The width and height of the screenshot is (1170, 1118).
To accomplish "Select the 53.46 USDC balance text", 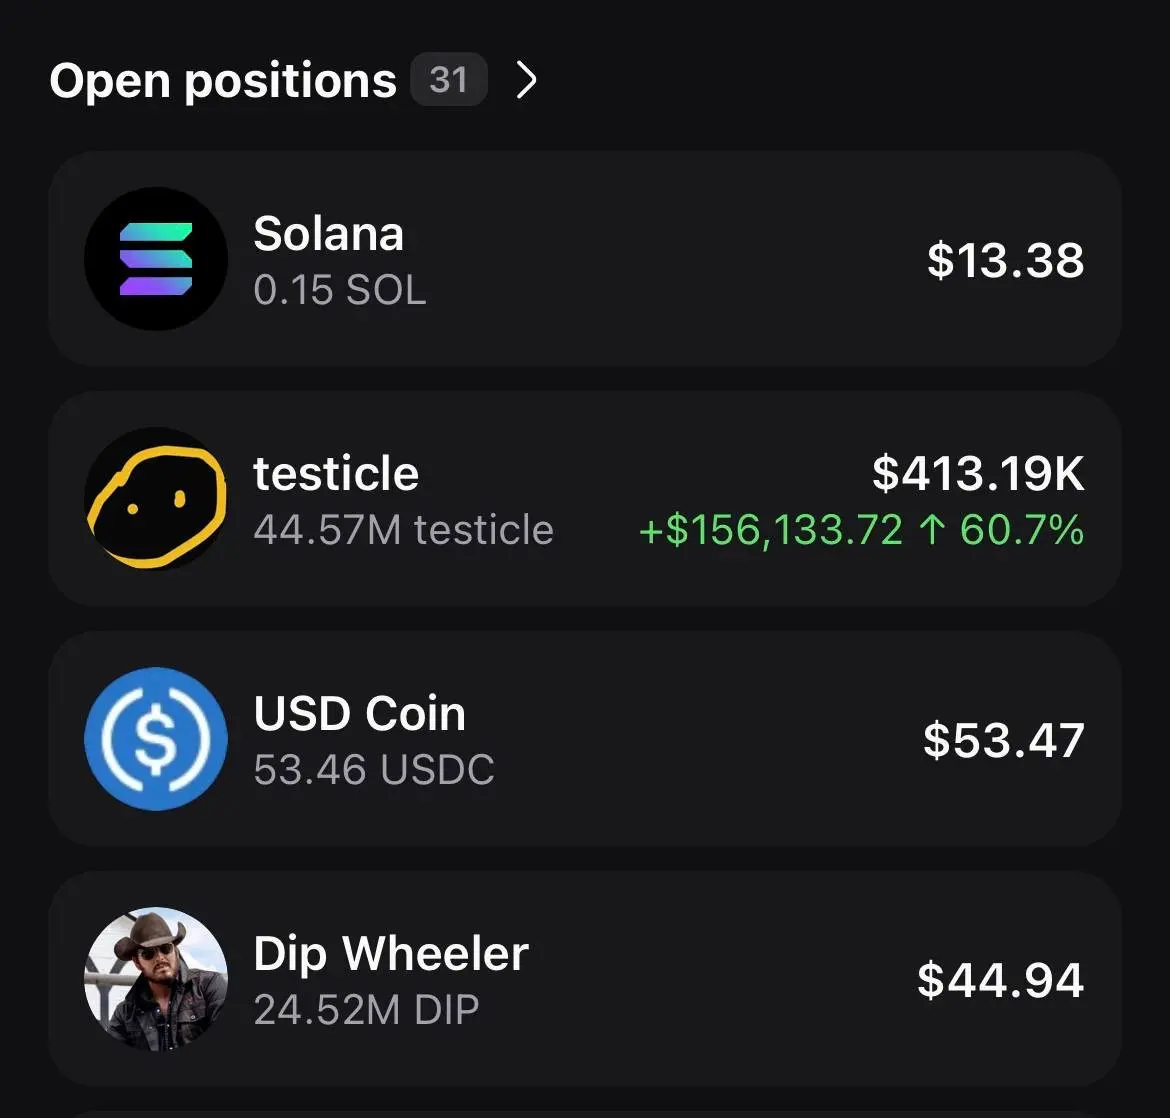I will click(374, 769).
